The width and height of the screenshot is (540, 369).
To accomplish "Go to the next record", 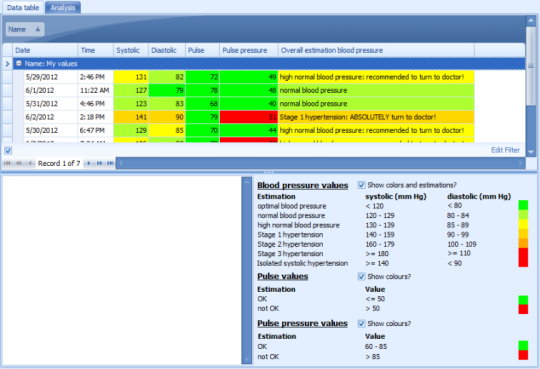I will (89, 163).
